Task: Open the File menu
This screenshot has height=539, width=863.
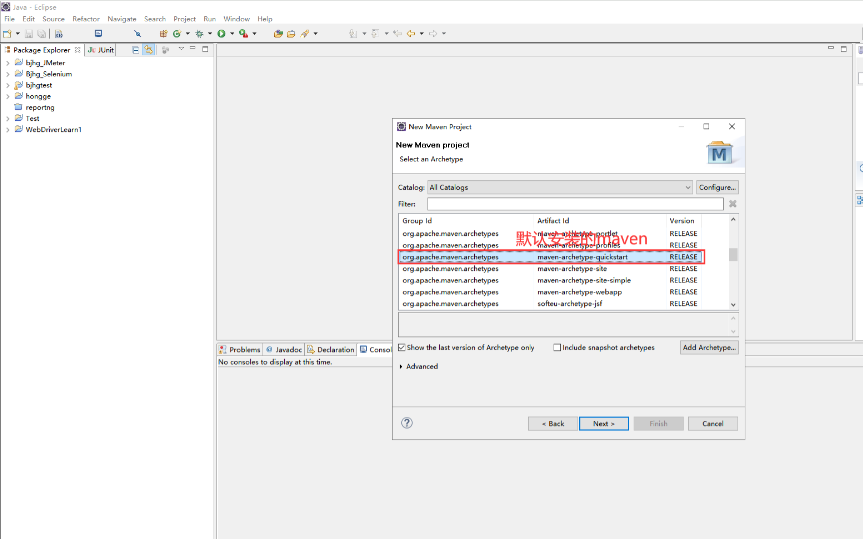Action: (x=9, y=19)
